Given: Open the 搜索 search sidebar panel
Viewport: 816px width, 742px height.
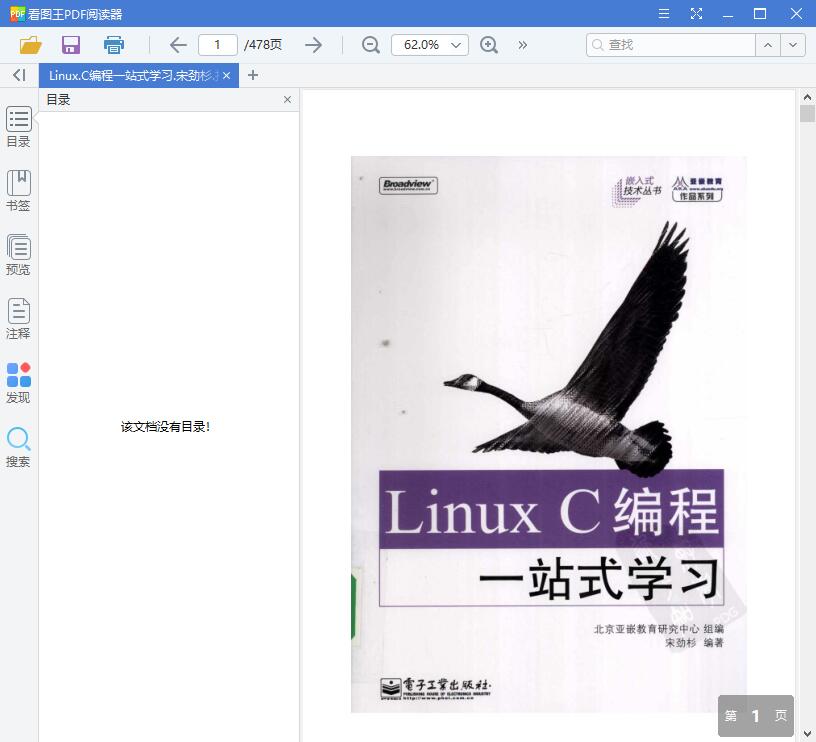Looking at the screenshot, I should click(18, 447).
